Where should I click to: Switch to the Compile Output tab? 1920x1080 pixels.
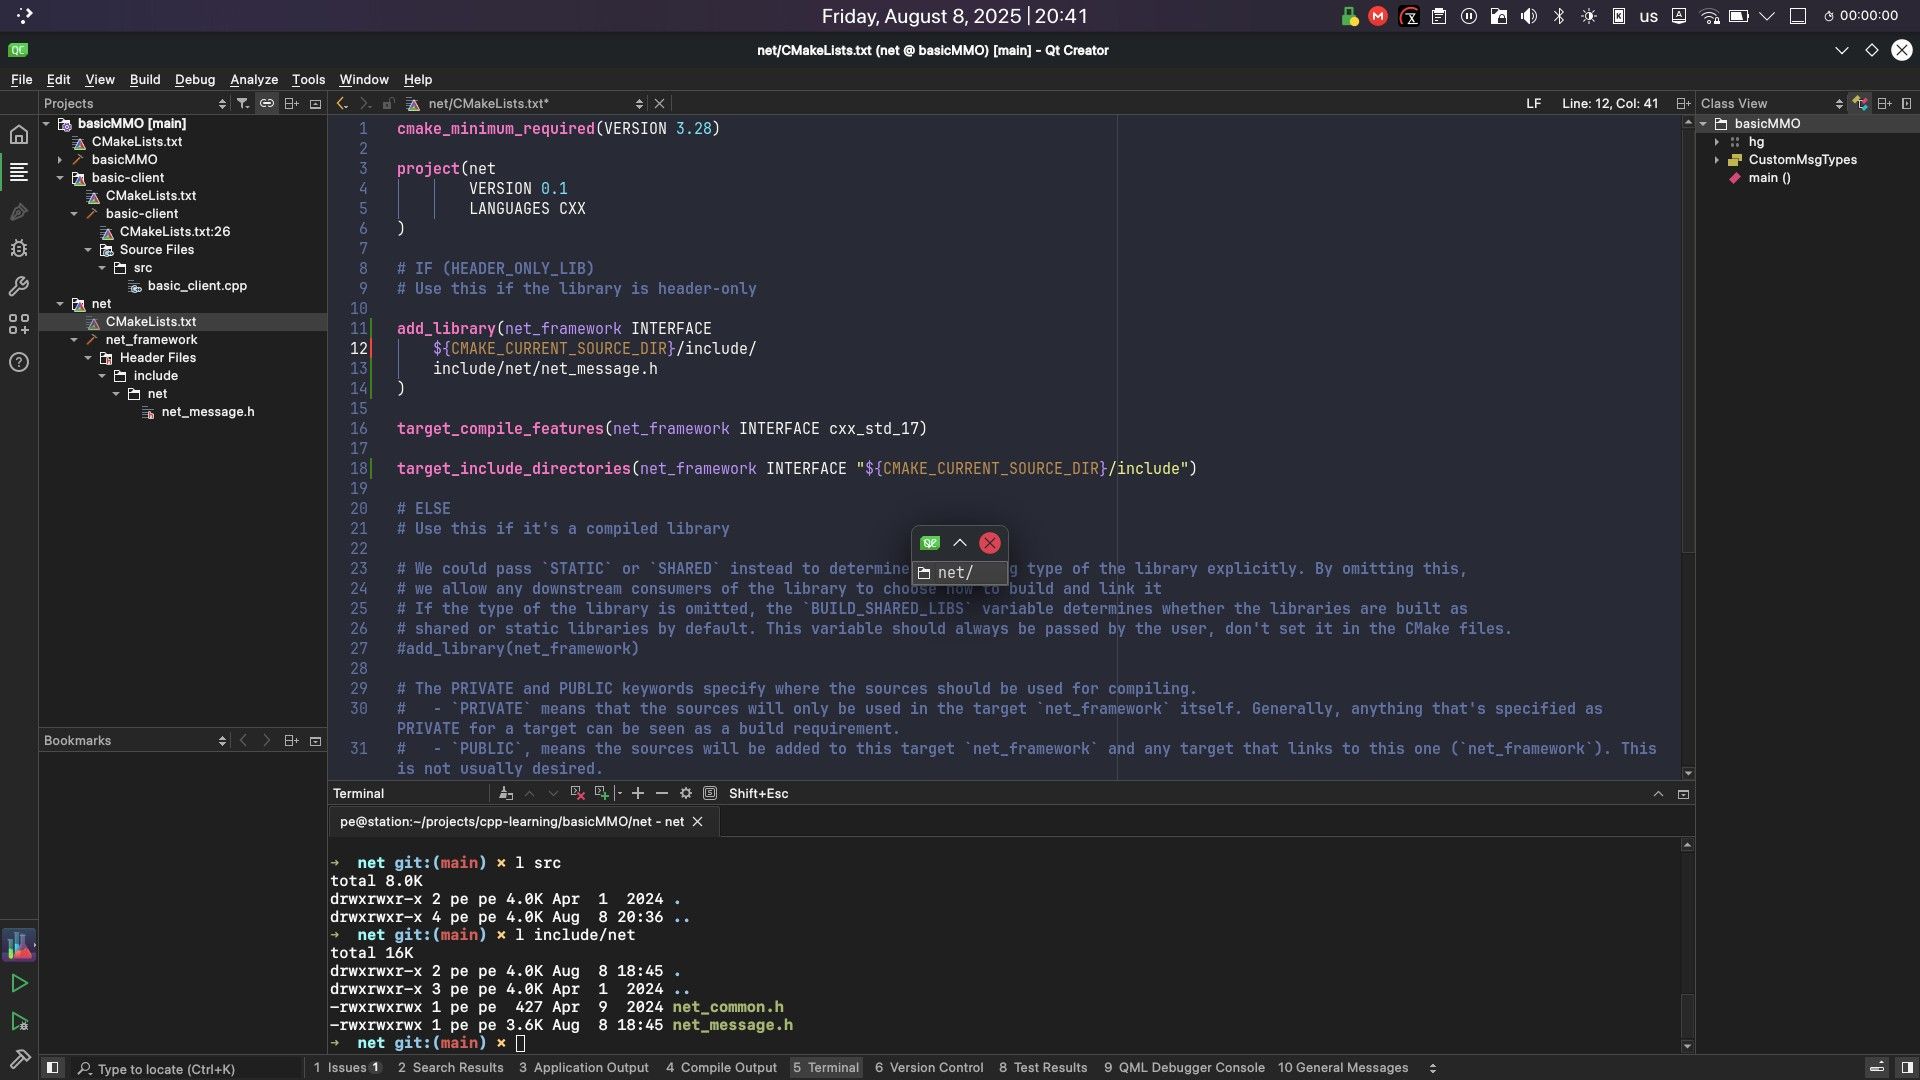(x=721, y=1068)
